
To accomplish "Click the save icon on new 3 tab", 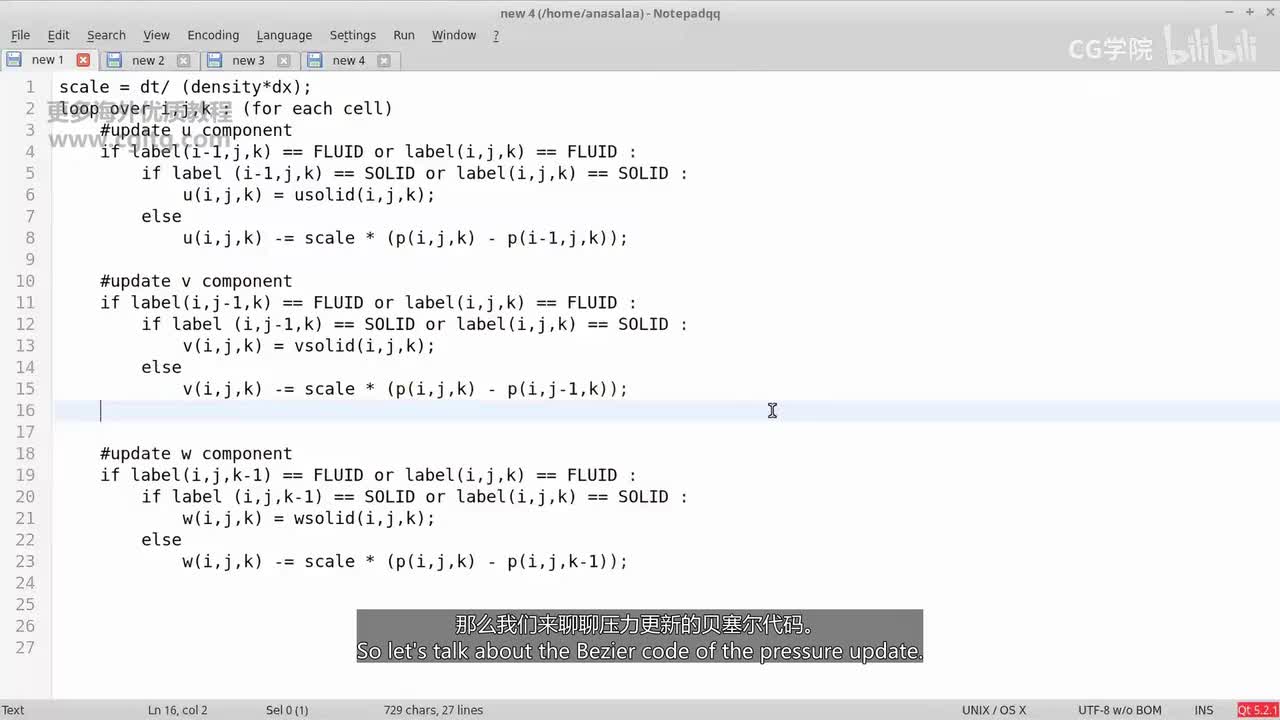I will [x=215, y=61].
